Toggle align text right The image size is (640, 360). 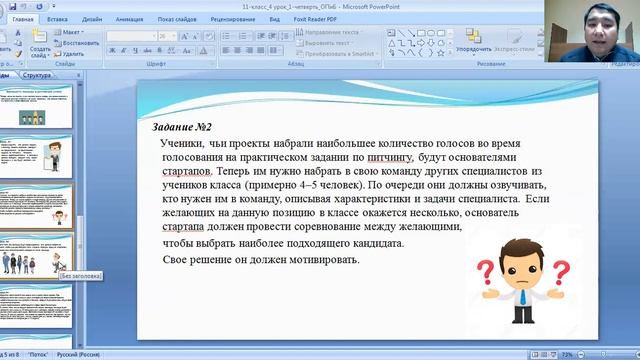[x=249, y=51]
